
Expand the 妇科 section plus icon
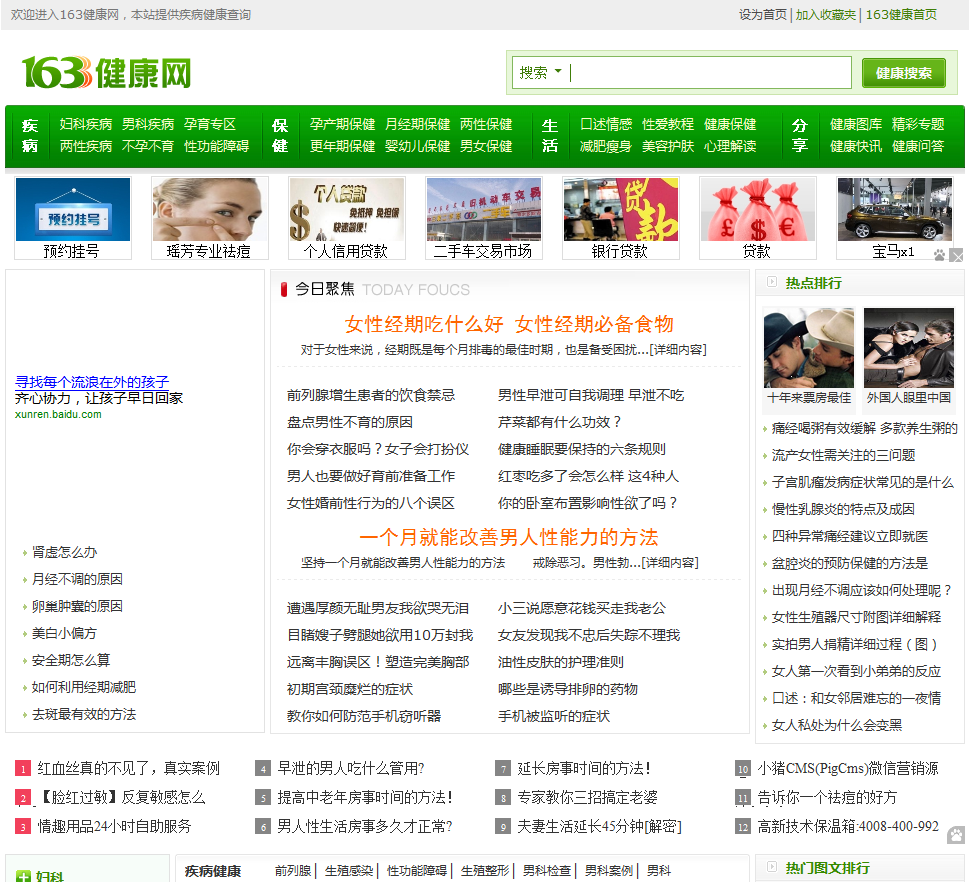(x=24, y=876)
